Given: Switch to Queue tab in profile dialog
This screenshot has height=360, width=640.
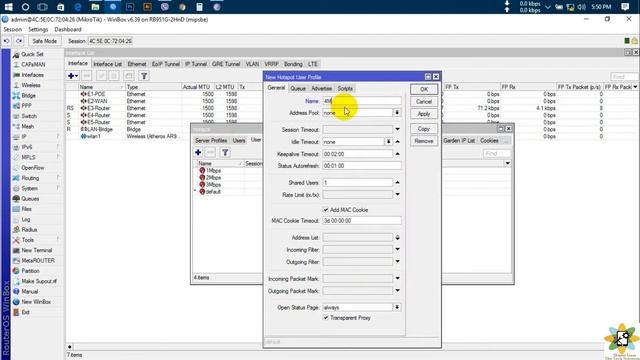Looking at the screenshot, I should (x=298, y=89).
